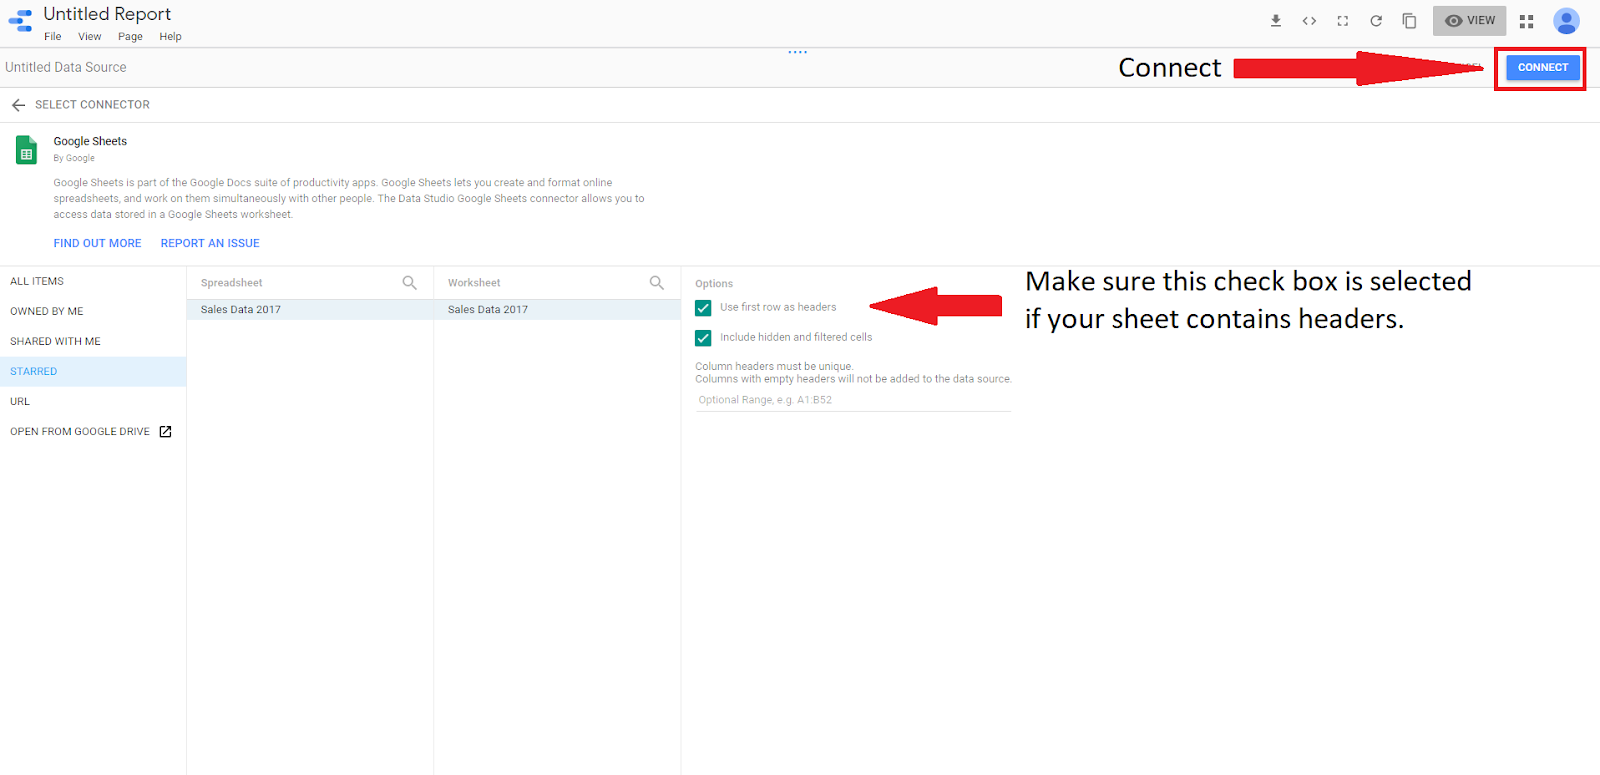Download the report using the download icon
1600x775 pixels.
(1276, 21)
